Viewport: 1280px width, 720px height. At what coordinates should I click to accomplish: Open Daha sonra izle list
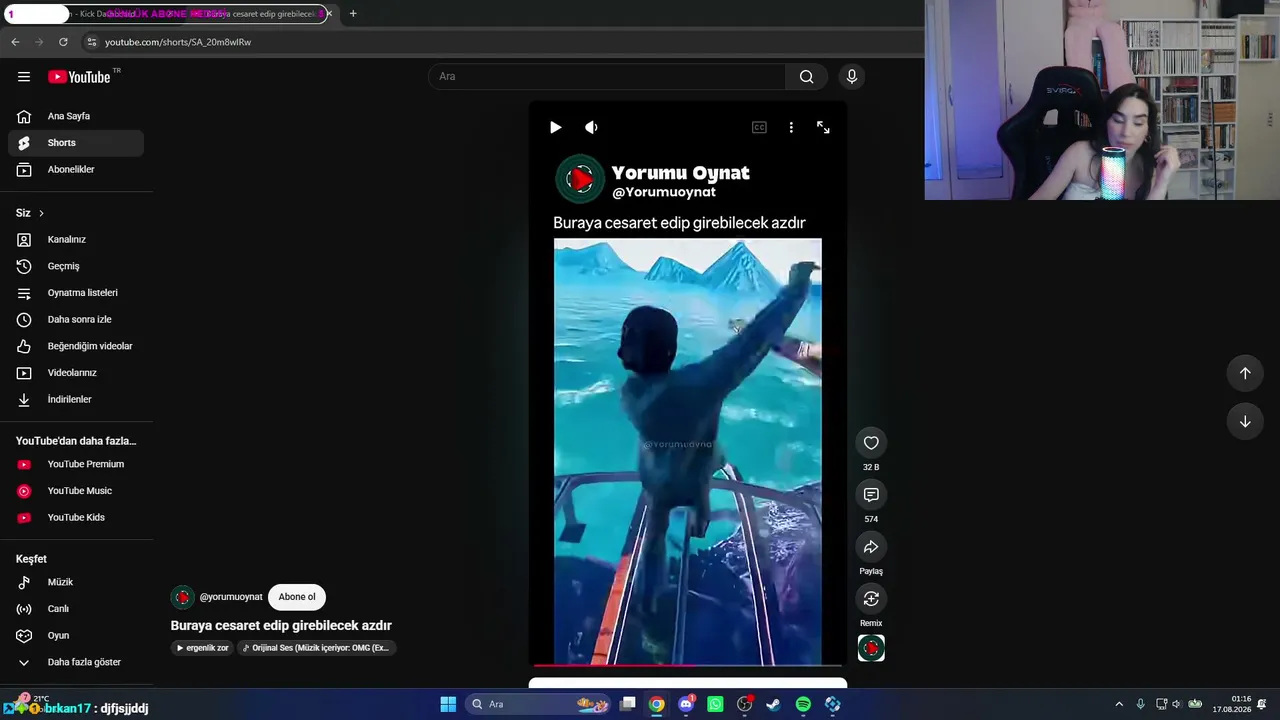click(76, 320)
